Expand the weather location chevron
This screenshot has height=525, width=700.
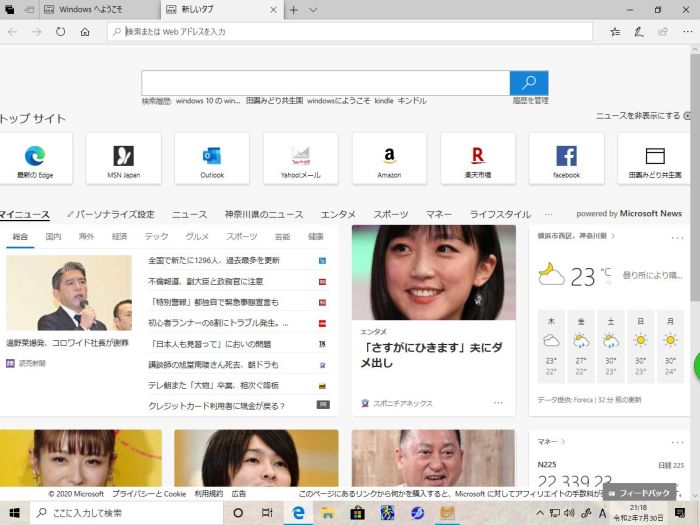point(612,236)
